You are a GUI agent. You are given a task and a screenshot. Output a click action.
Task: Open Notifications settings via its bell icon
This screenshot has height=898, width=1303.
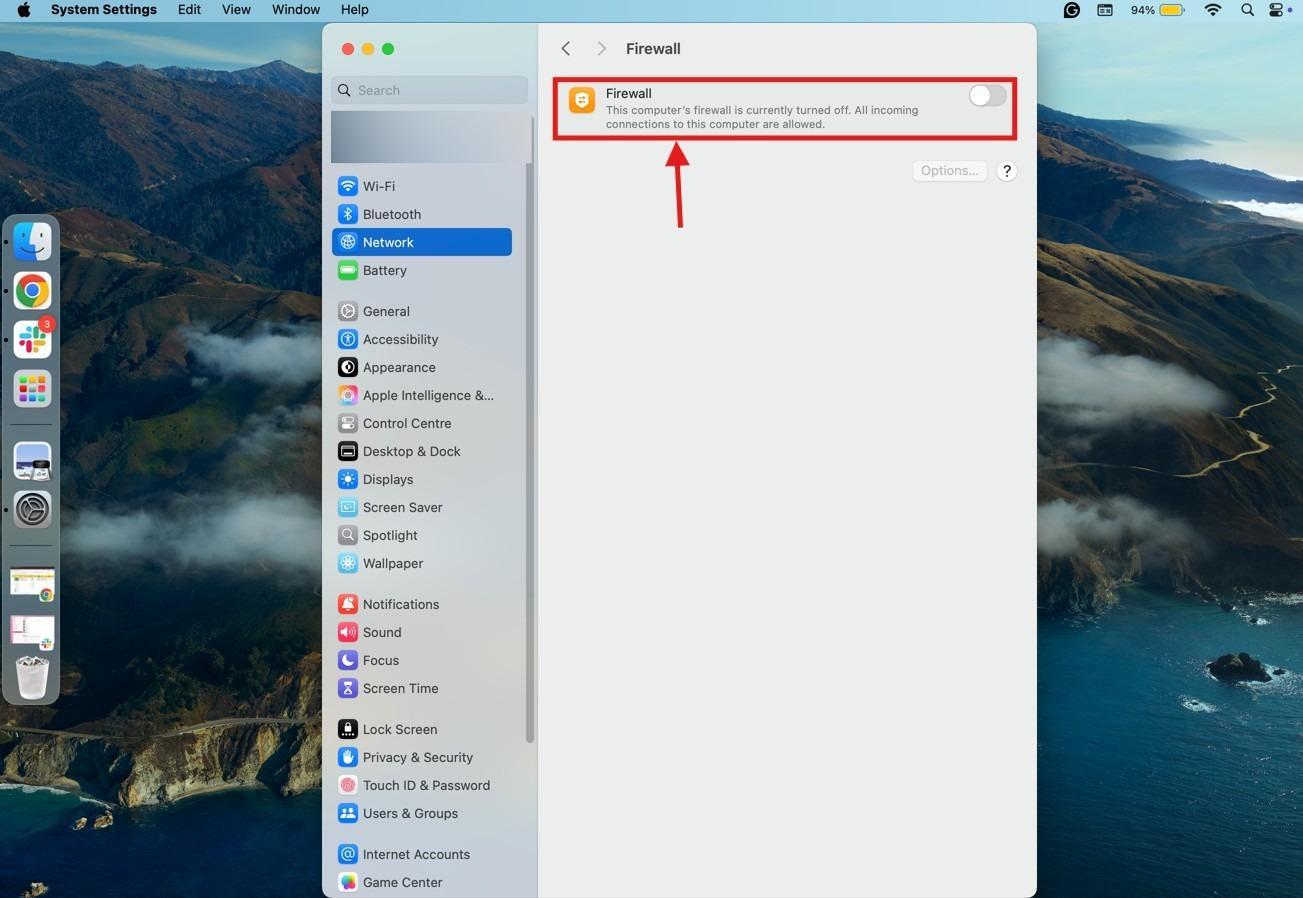tap(347, 604)
